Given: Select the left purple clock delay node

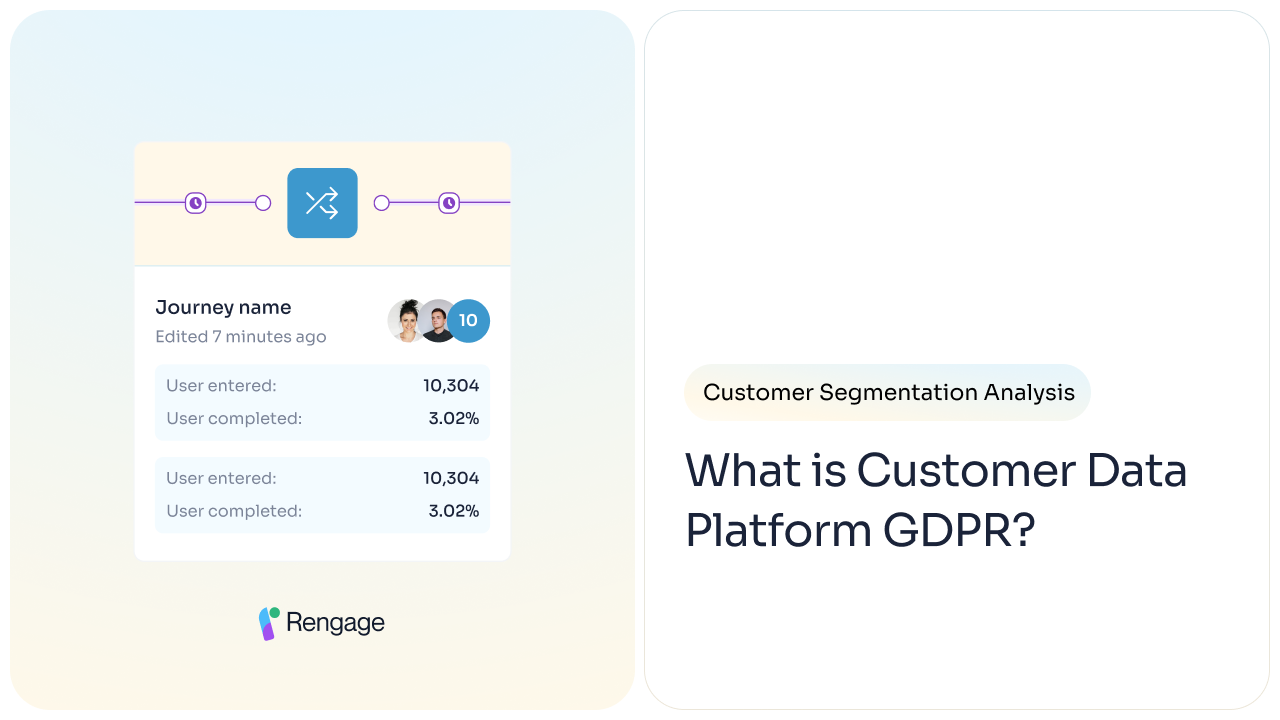Looking at the screenshot, I should point(196,203).
